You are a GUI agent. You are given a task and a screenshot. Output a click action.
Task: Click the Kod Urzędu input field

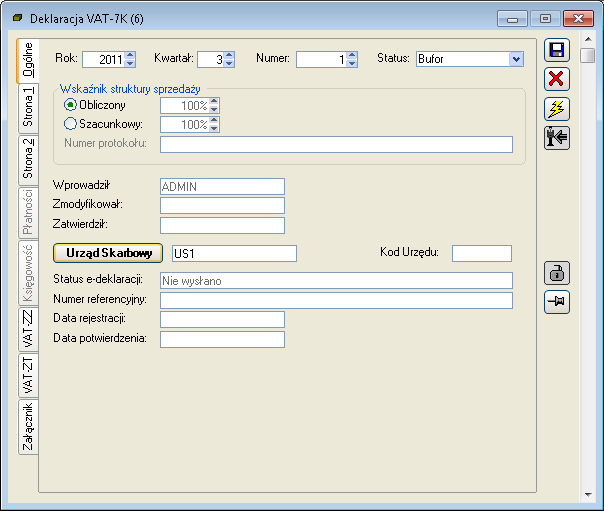482,253
